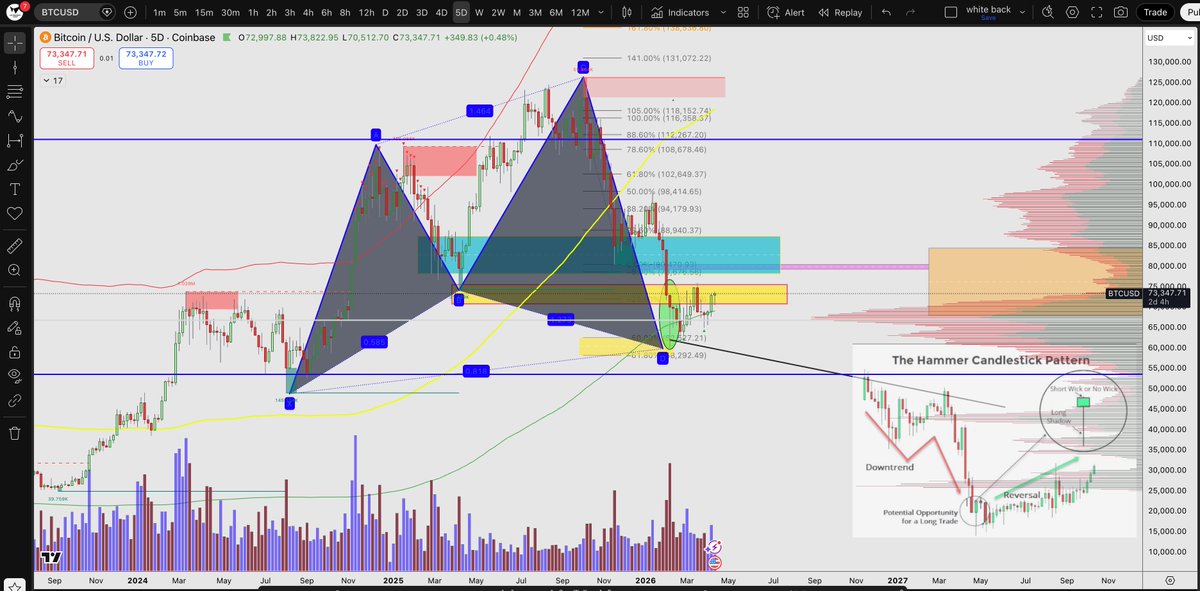Select the 2D timeframe

402,12
